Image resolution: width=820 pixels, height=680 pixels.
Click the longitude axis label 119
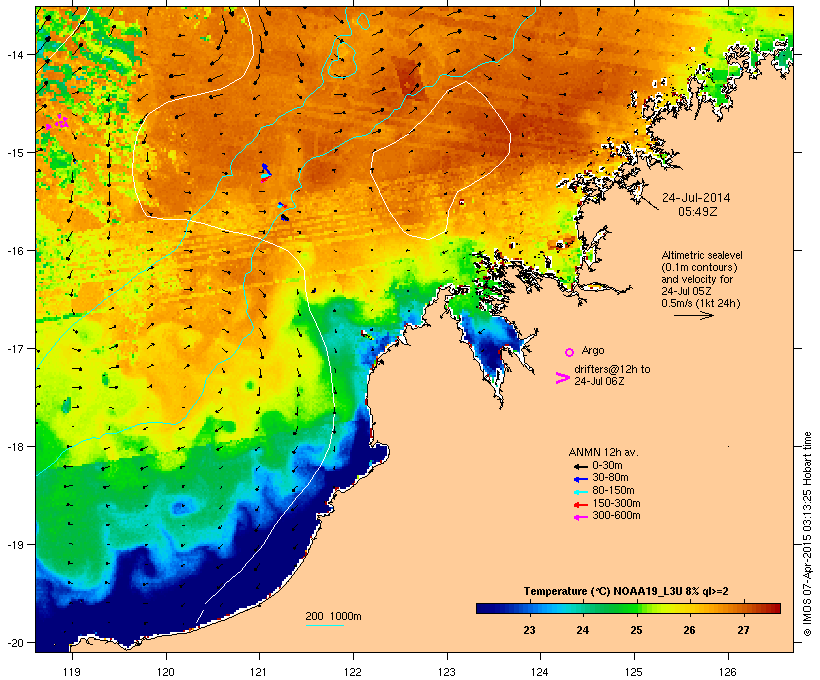pyautogui.click(x=72, y=672)
